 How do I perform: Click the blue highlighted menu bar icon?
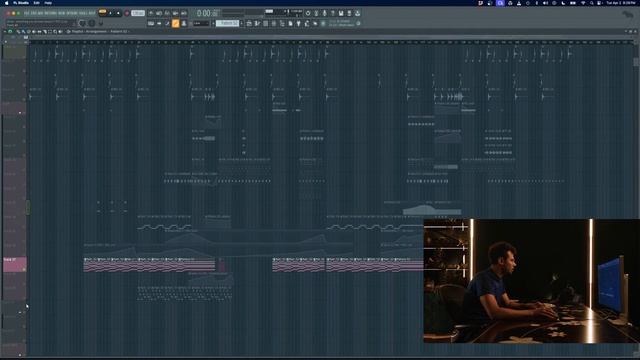(x=500, y=3)
